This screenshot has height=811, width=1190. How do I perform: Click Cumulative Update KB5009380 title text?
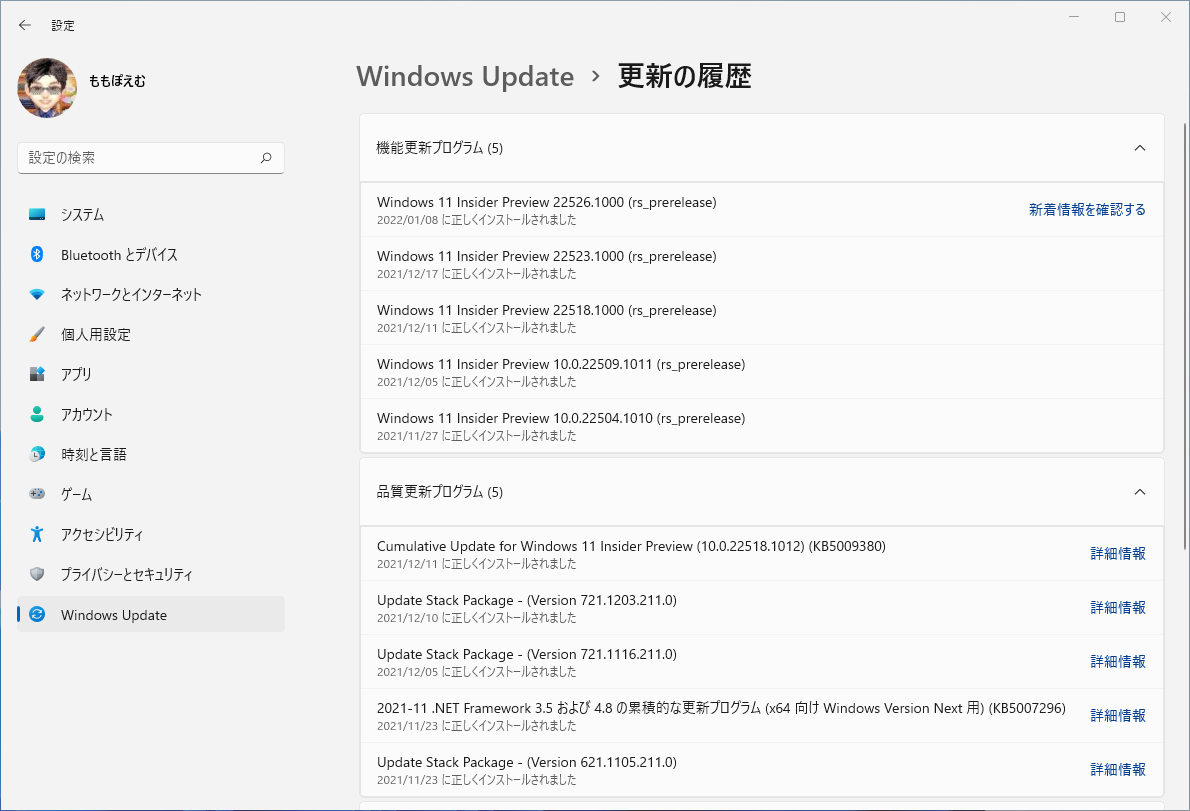pos(631,546)
